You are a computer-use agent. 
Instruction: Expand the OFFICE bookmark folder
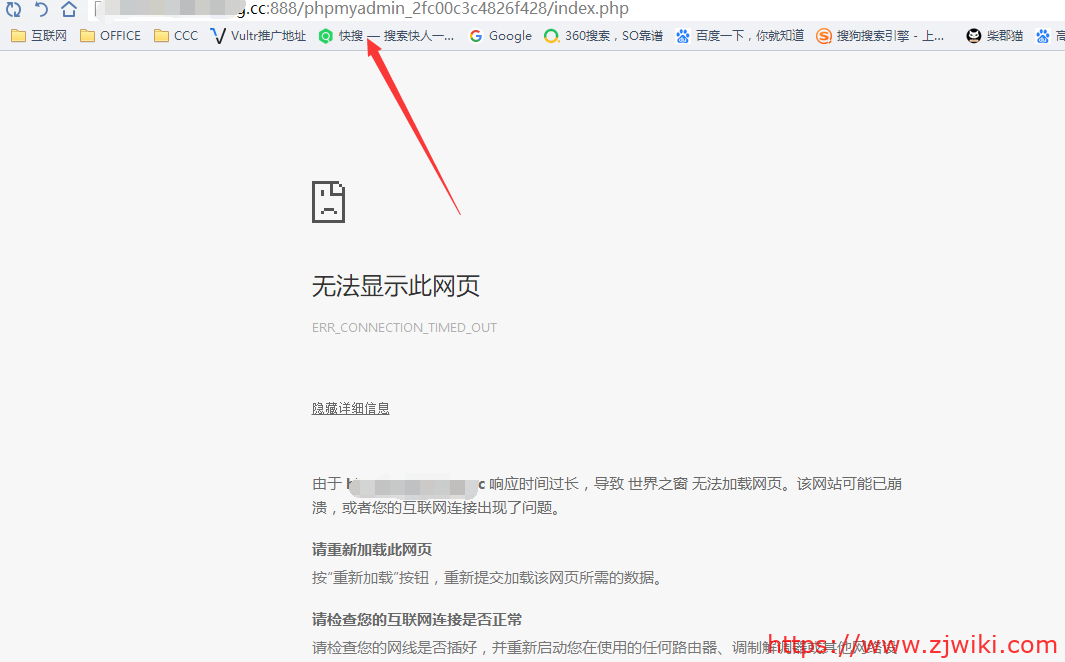110,36
